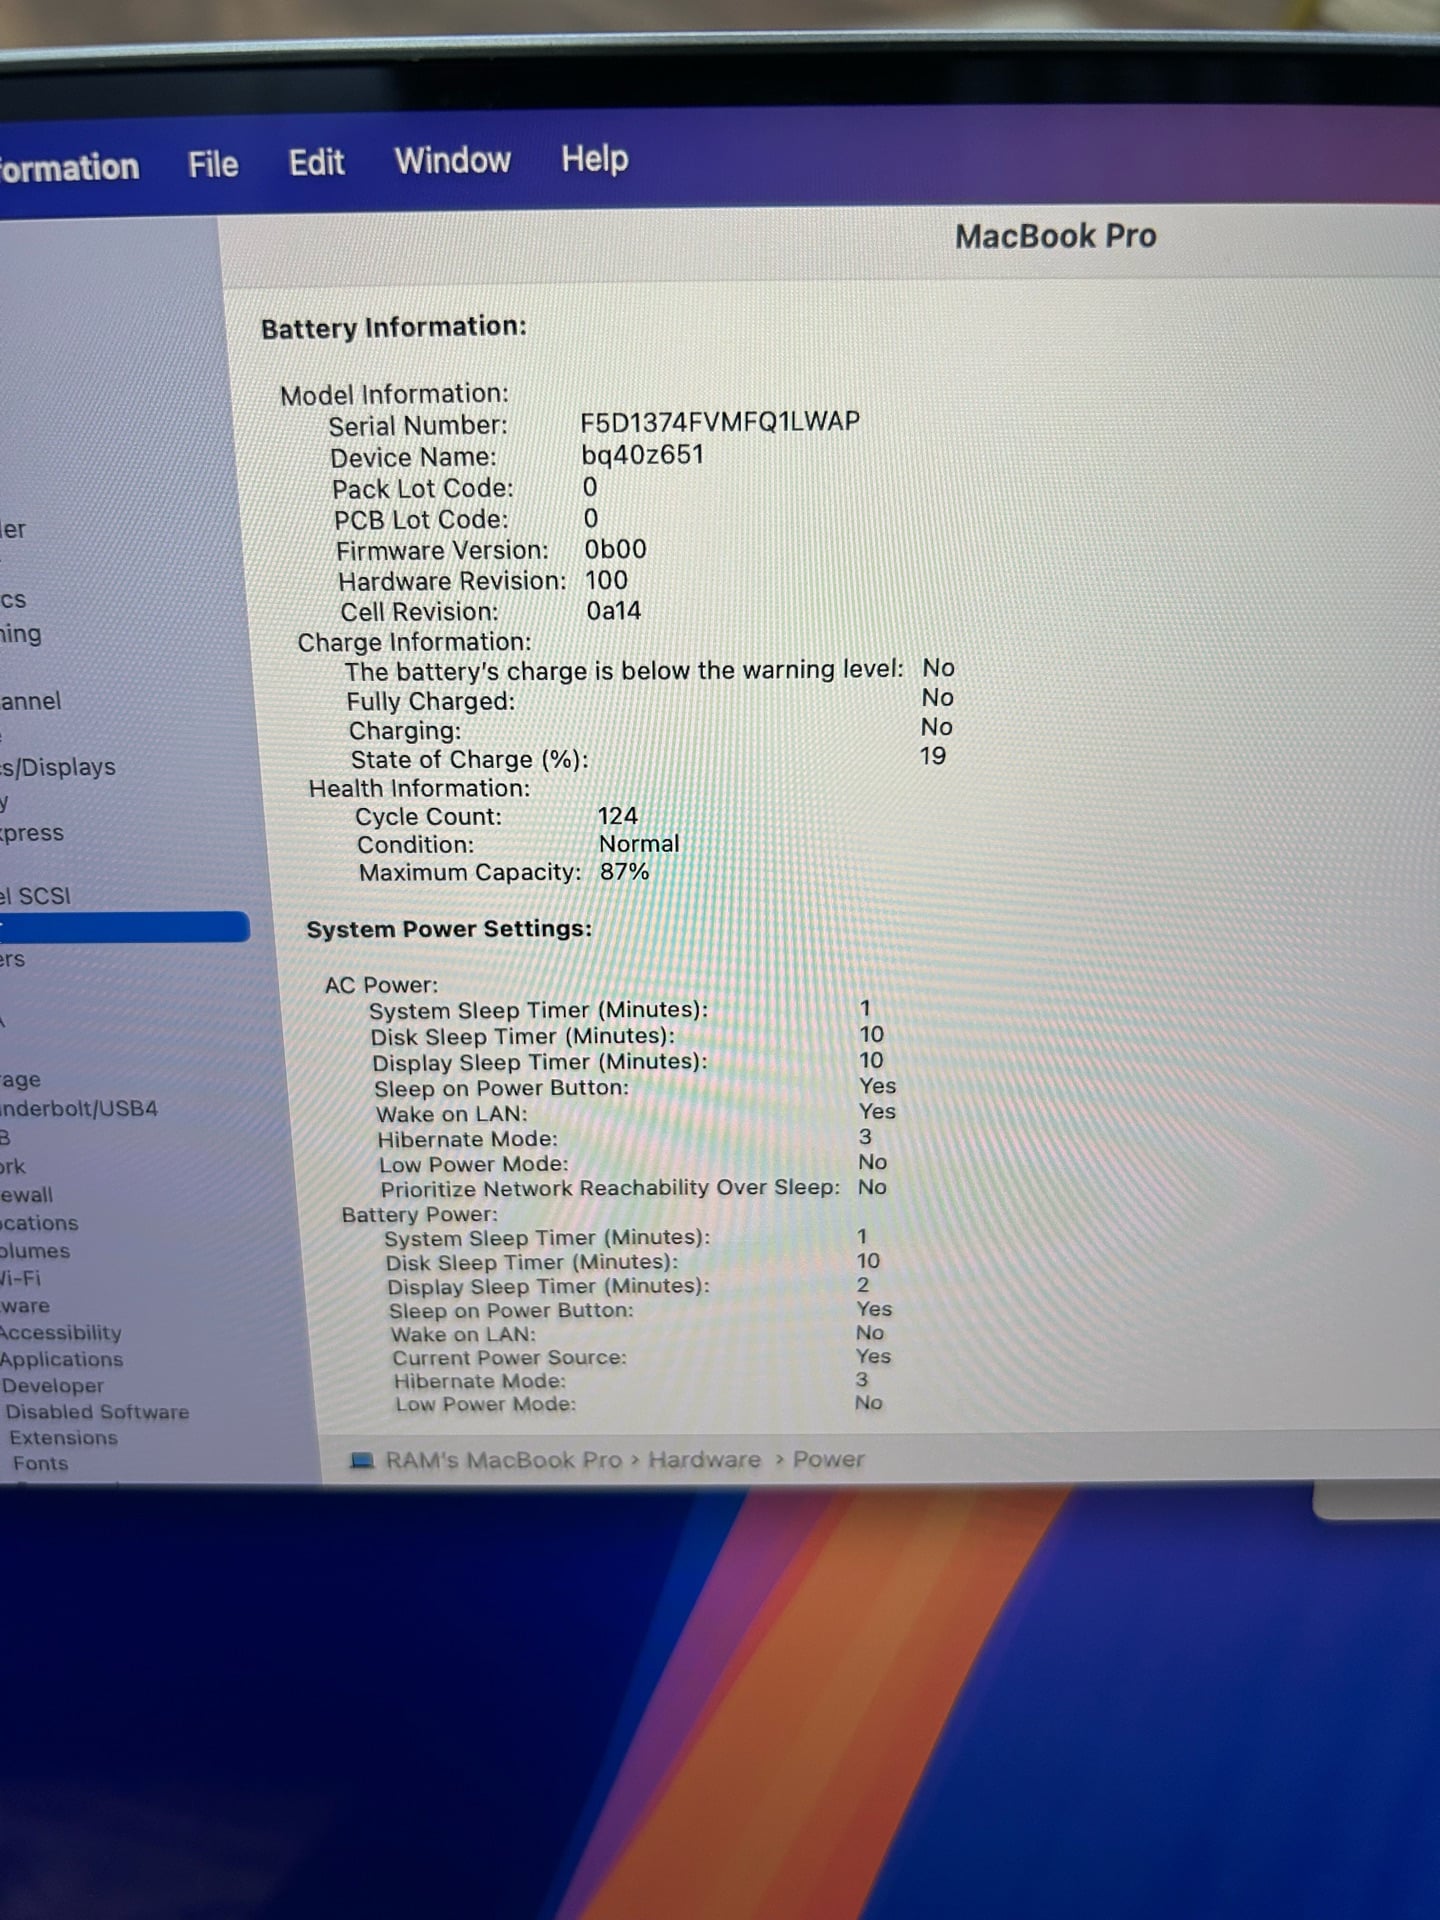Select Accessibility in the sidebar

(61, 1333)
